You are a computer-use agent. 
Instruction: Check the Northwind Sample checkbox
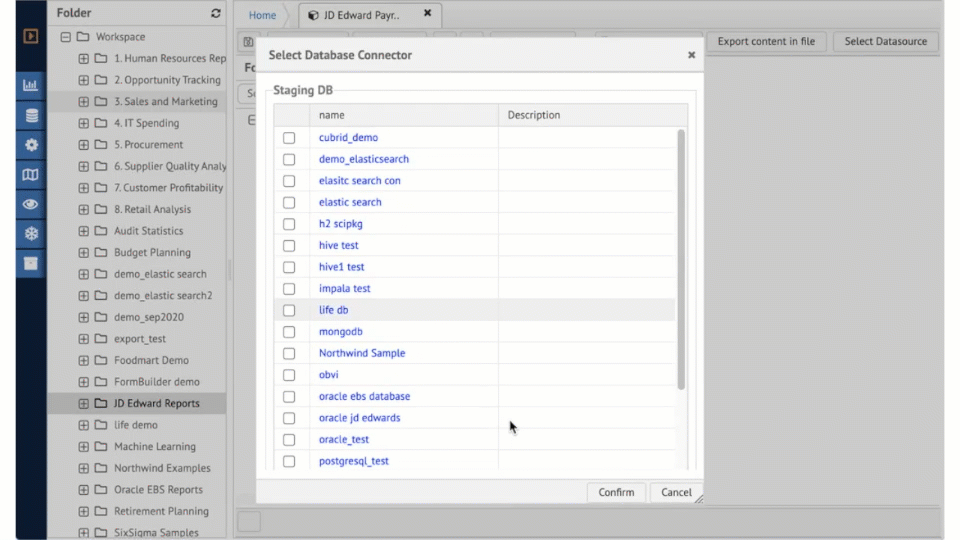pyautogui.click(x=289, y=353)
